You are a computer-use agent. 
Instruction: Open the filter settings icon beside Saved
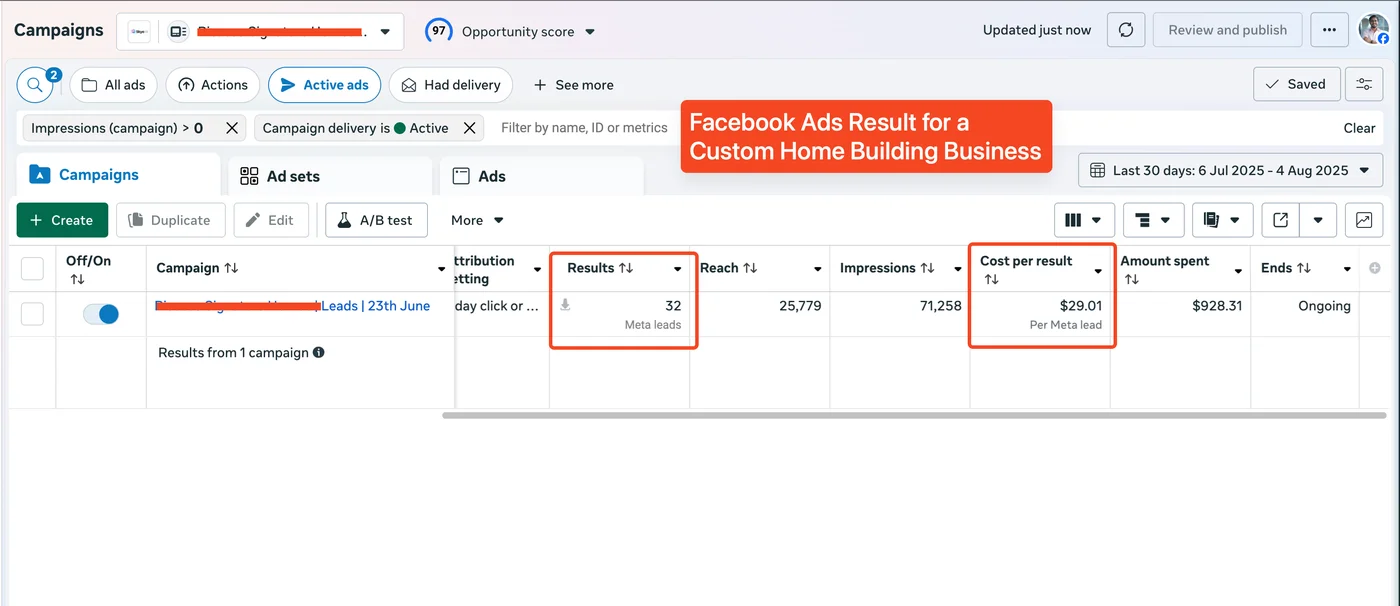(1364, 84)
